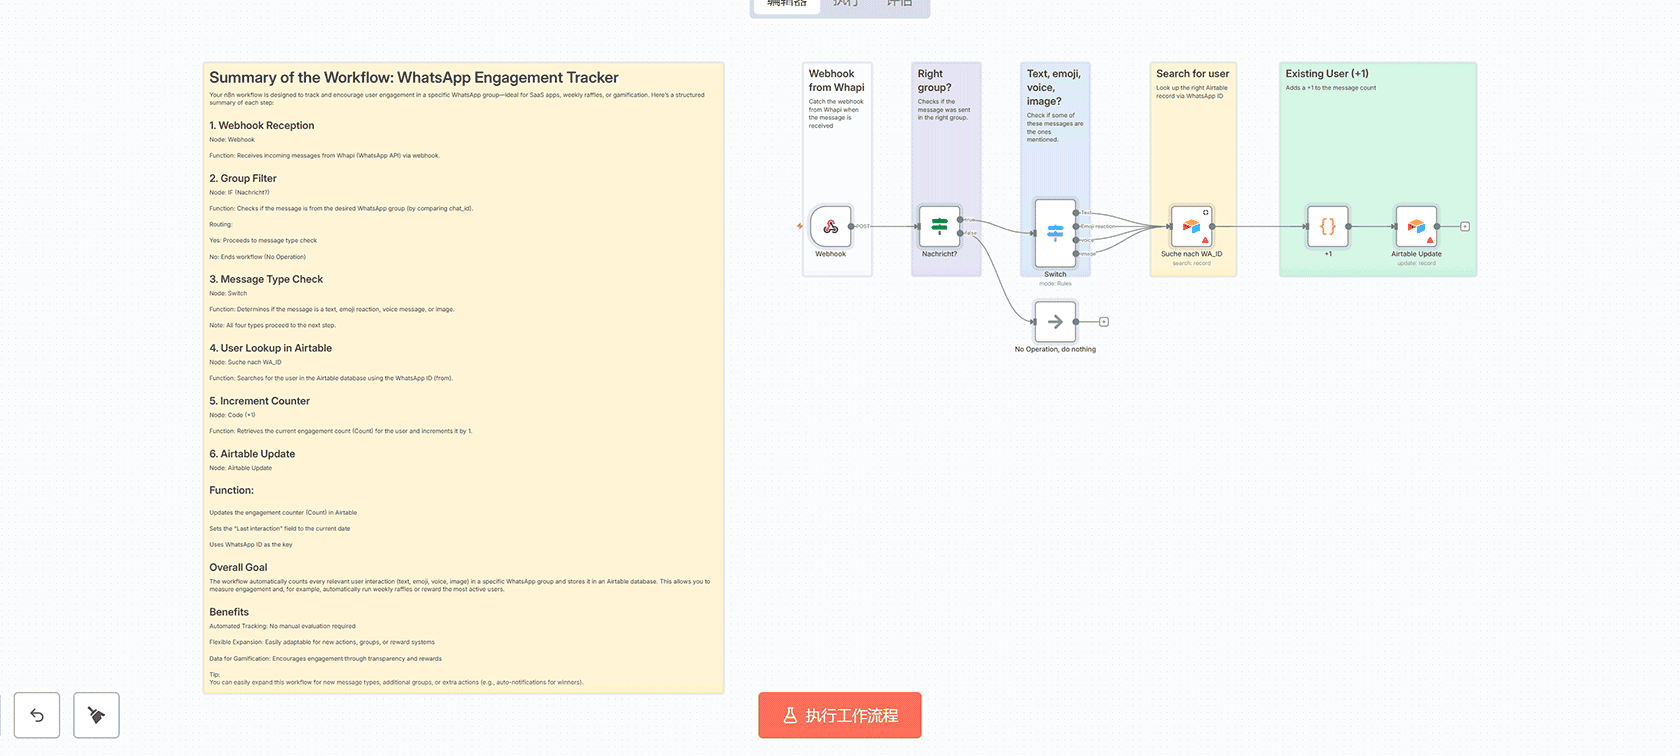Screen dimensions: 1680x756
Task: Click plus connector after No Operation node
Action: click(1104, 322)
